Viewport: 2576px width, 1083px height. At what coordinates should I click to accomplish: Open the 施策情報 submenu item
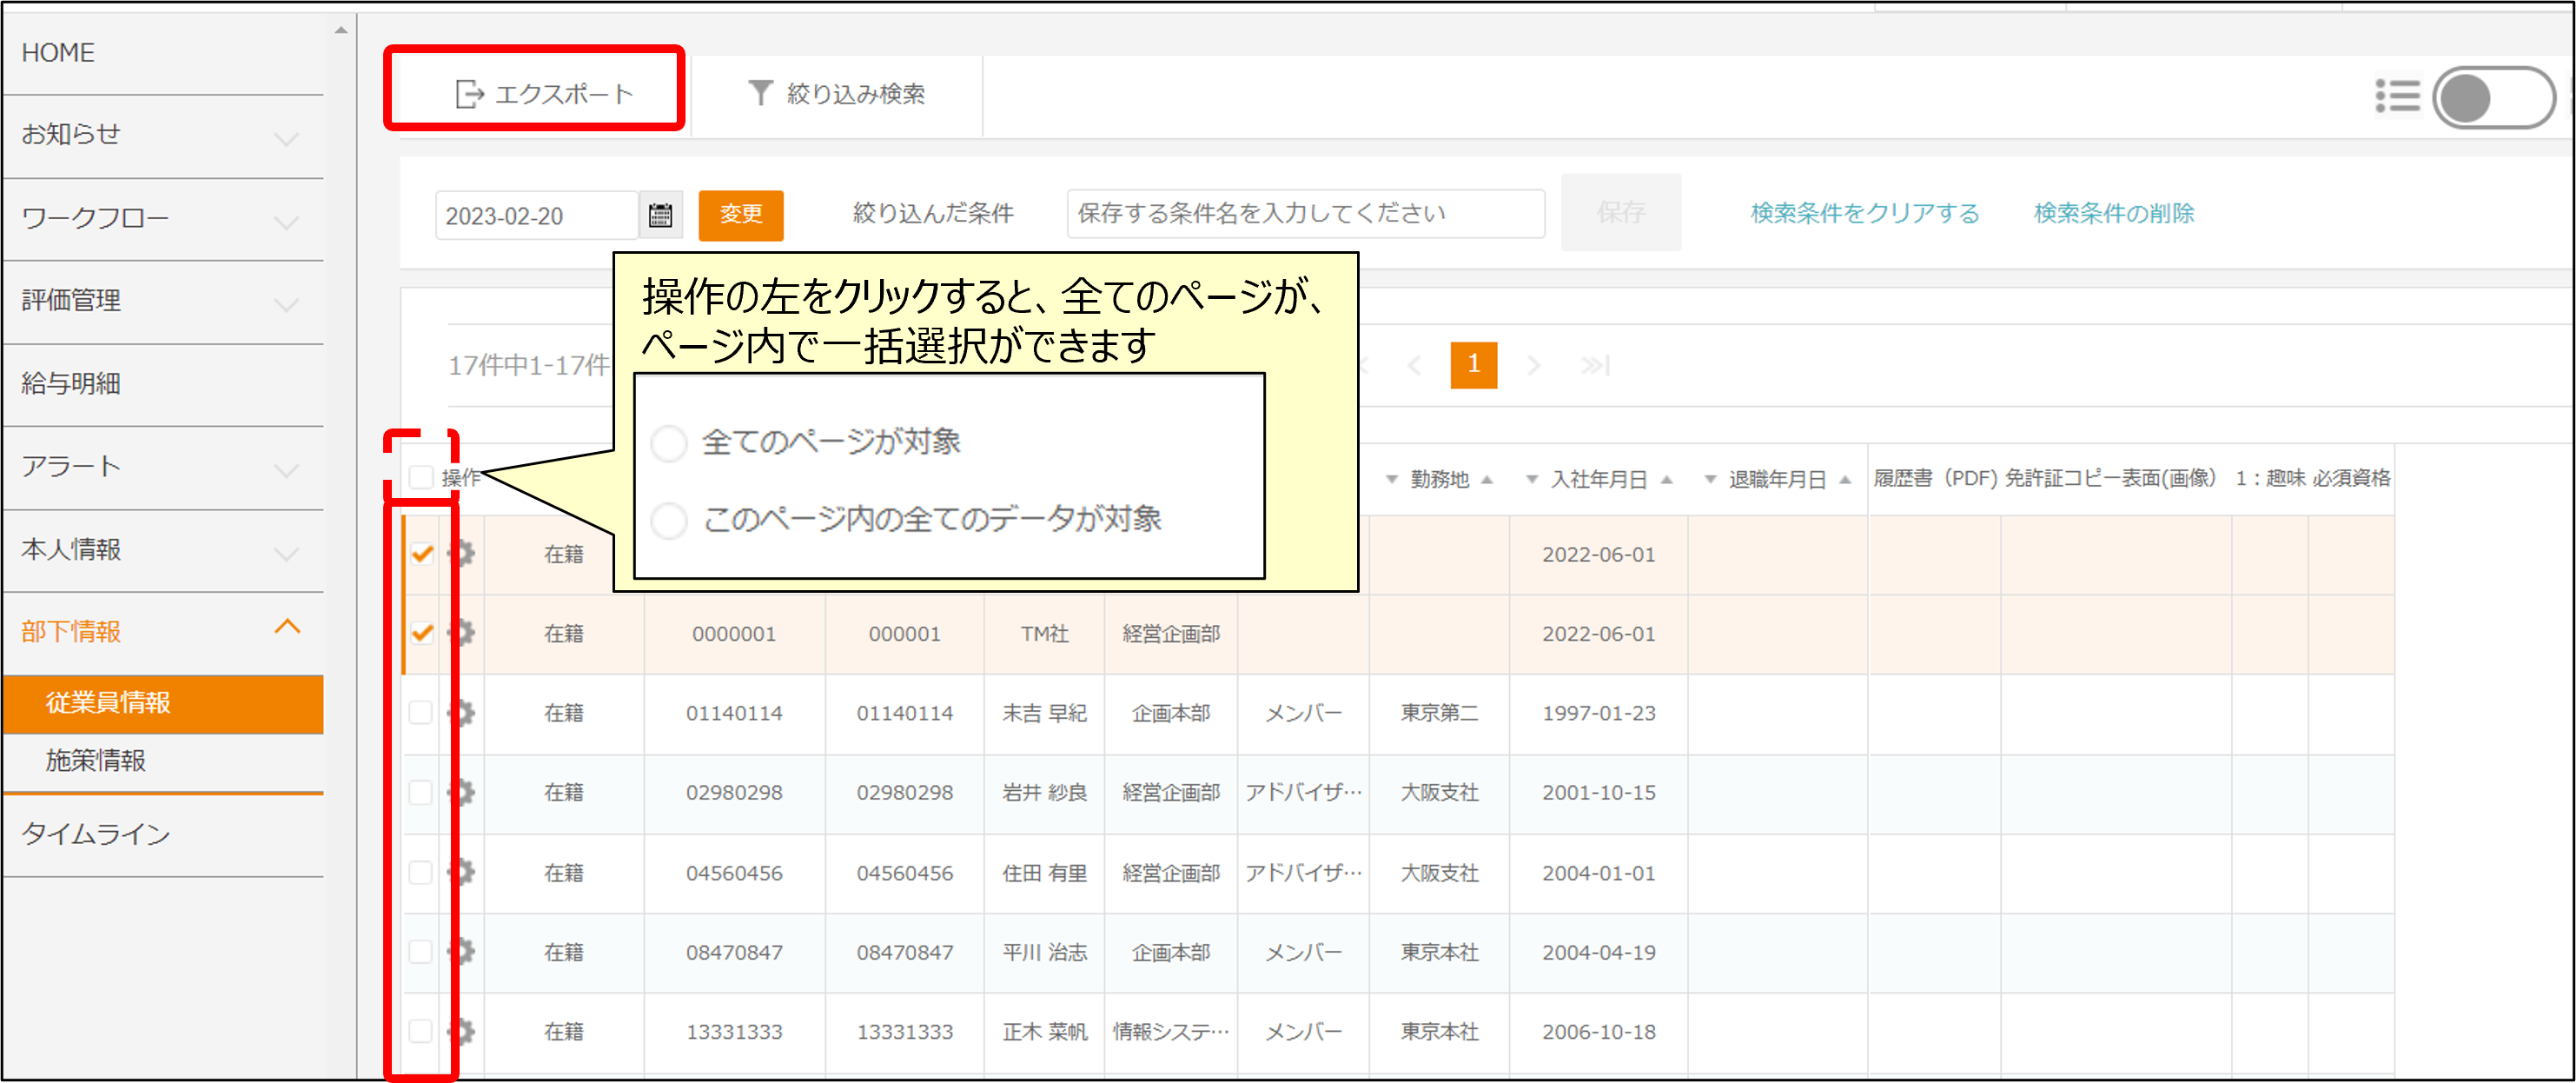point(96,760)
